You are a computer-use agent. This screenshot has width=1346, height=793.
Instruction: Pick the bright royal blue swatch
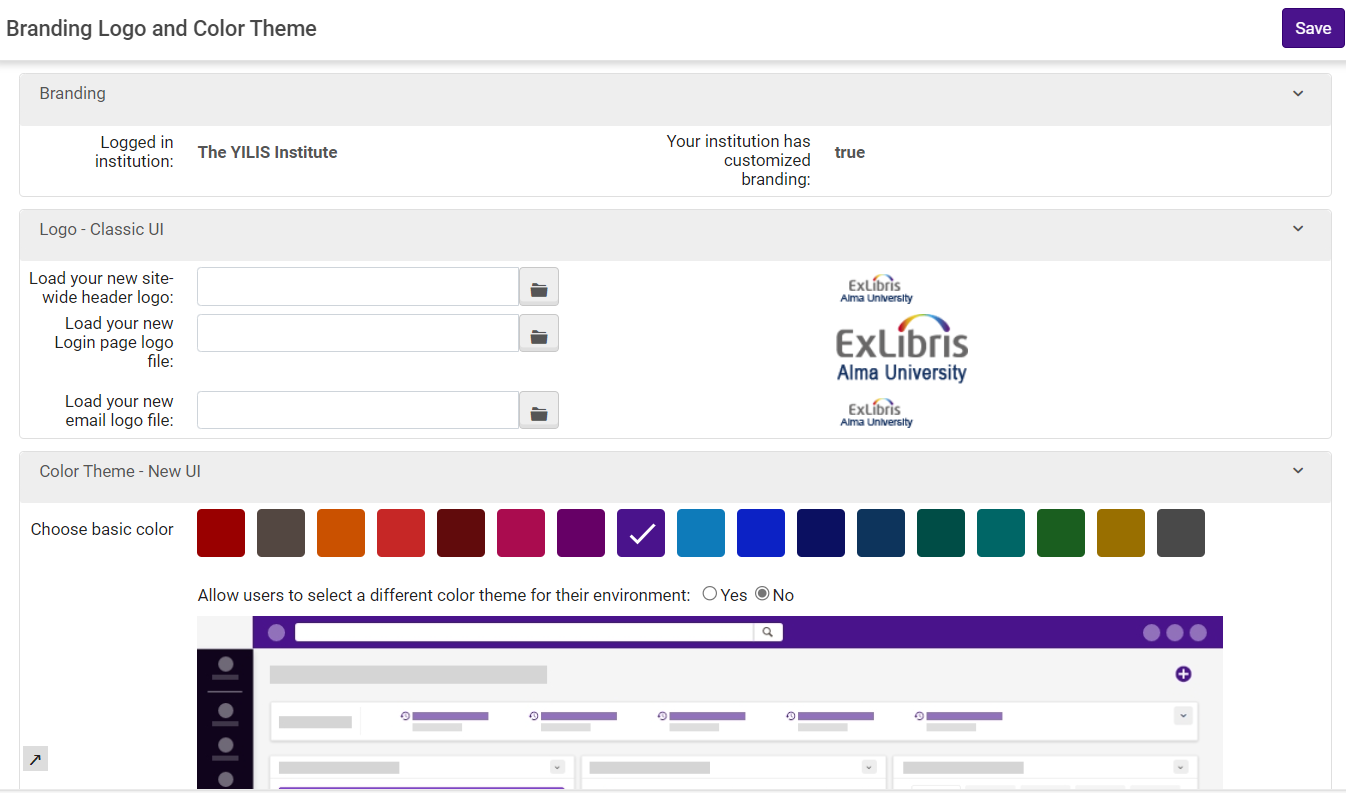point(761,533)
